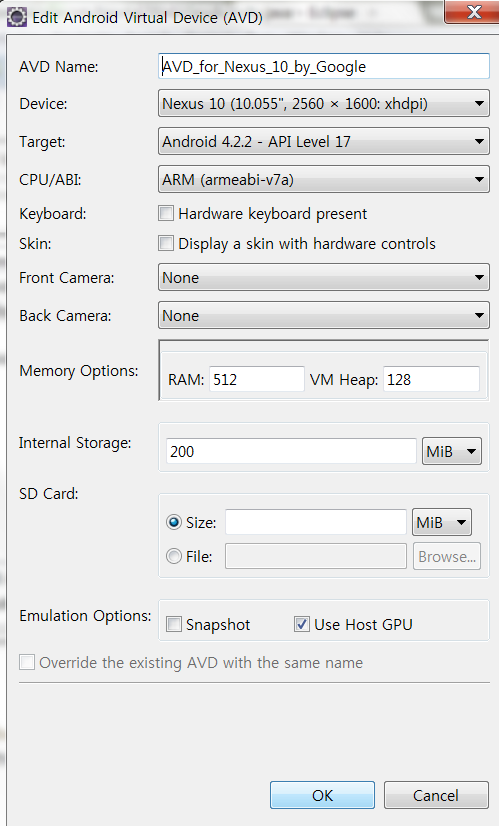This screenshot has height=826, width=499.
Task: Click the RAM field containing 512
Action: (257, 379)
